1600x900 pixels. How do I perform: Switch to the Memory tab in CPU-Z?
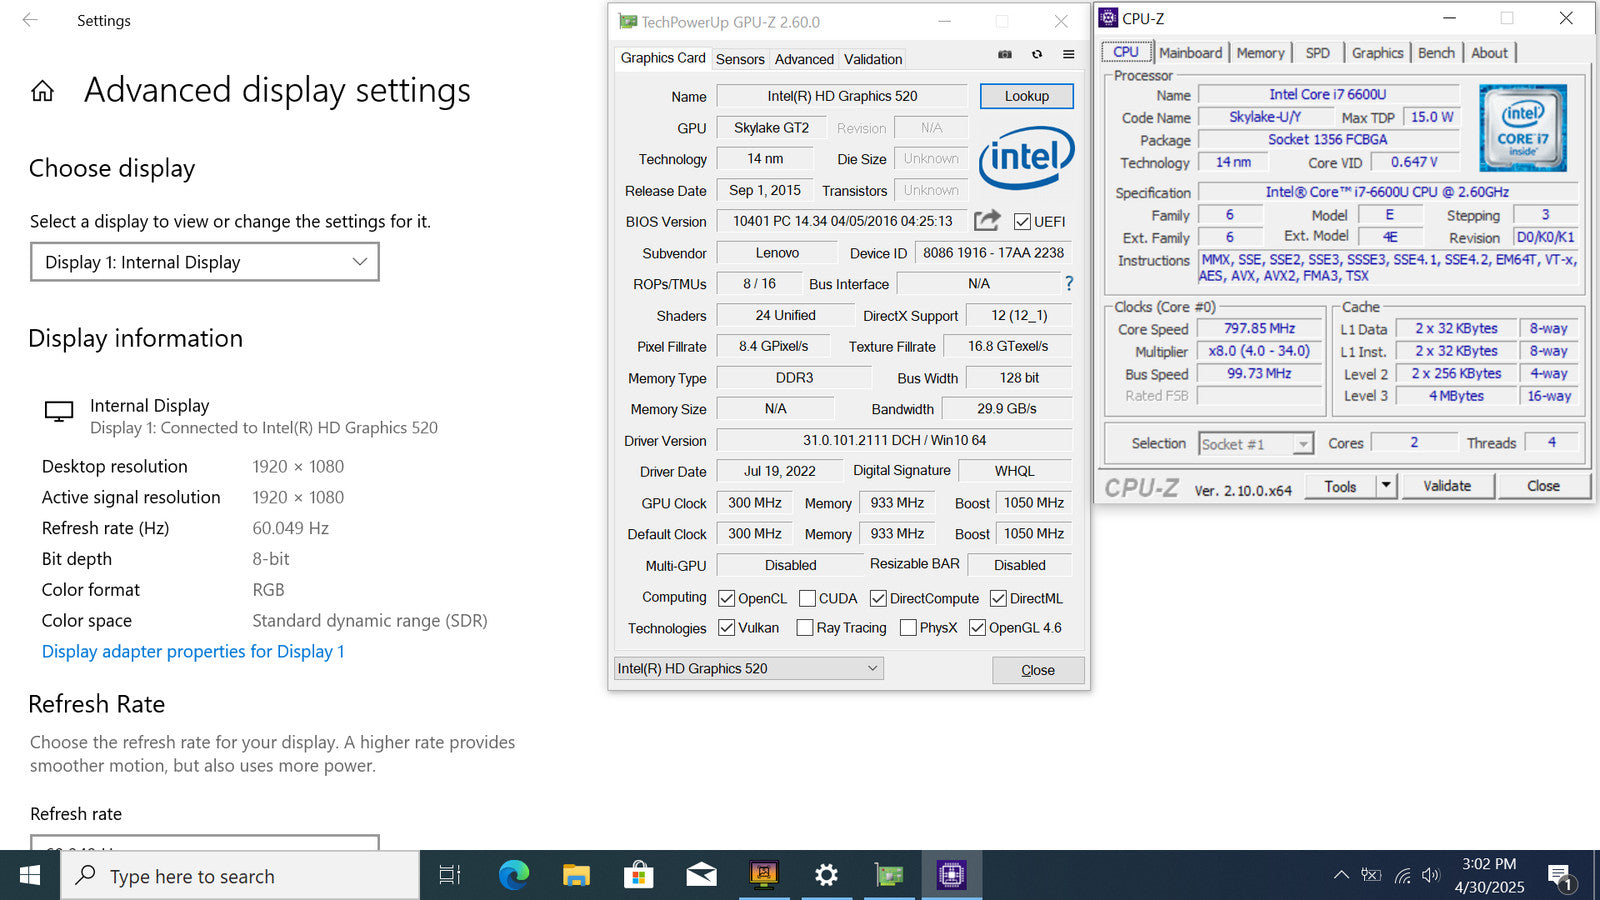point(1260,53)
